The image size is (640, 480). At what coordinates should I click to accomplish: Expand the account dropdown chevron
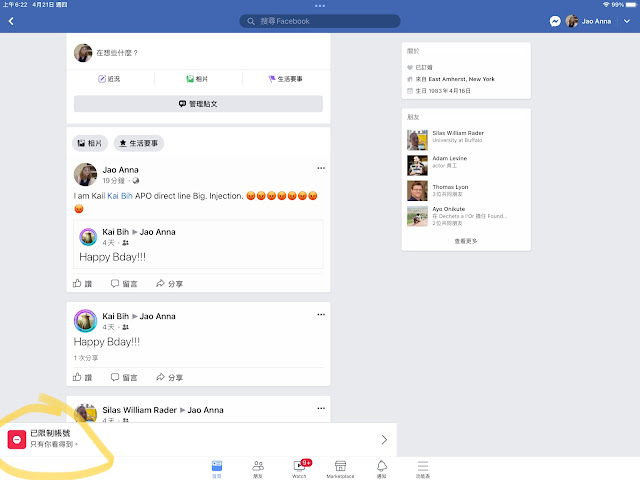click(x=627, y=21)
